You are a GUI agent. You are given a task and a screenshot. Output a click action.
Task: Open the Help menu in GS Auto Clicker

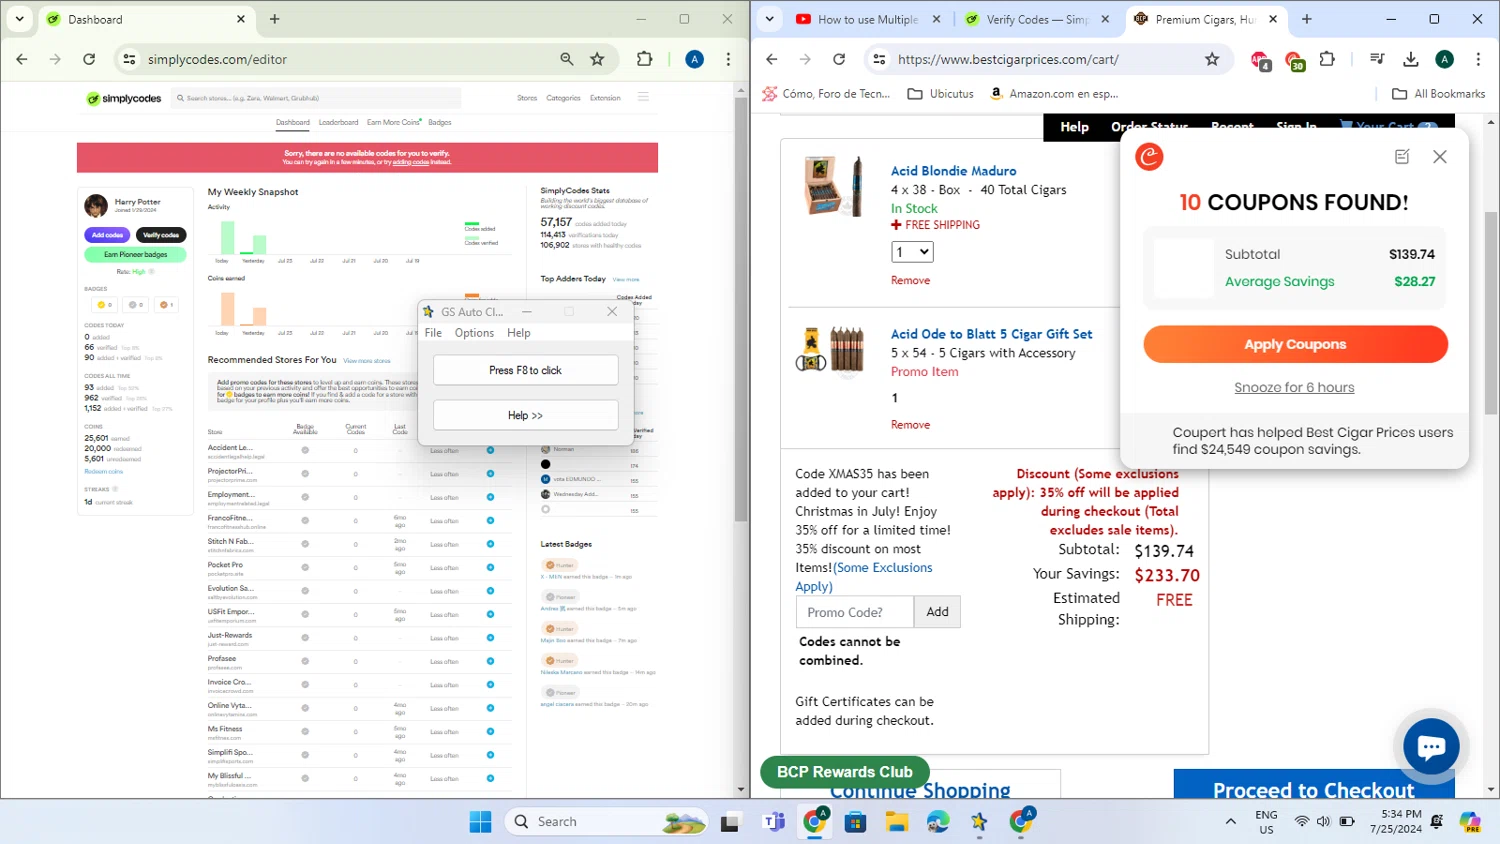point(519,333)
